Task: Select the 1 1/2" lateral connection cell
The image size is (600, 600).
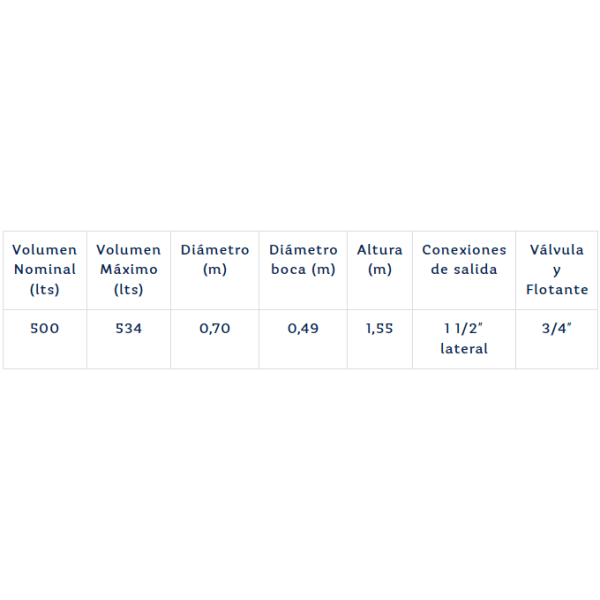Action: click(x=464, y=338)
